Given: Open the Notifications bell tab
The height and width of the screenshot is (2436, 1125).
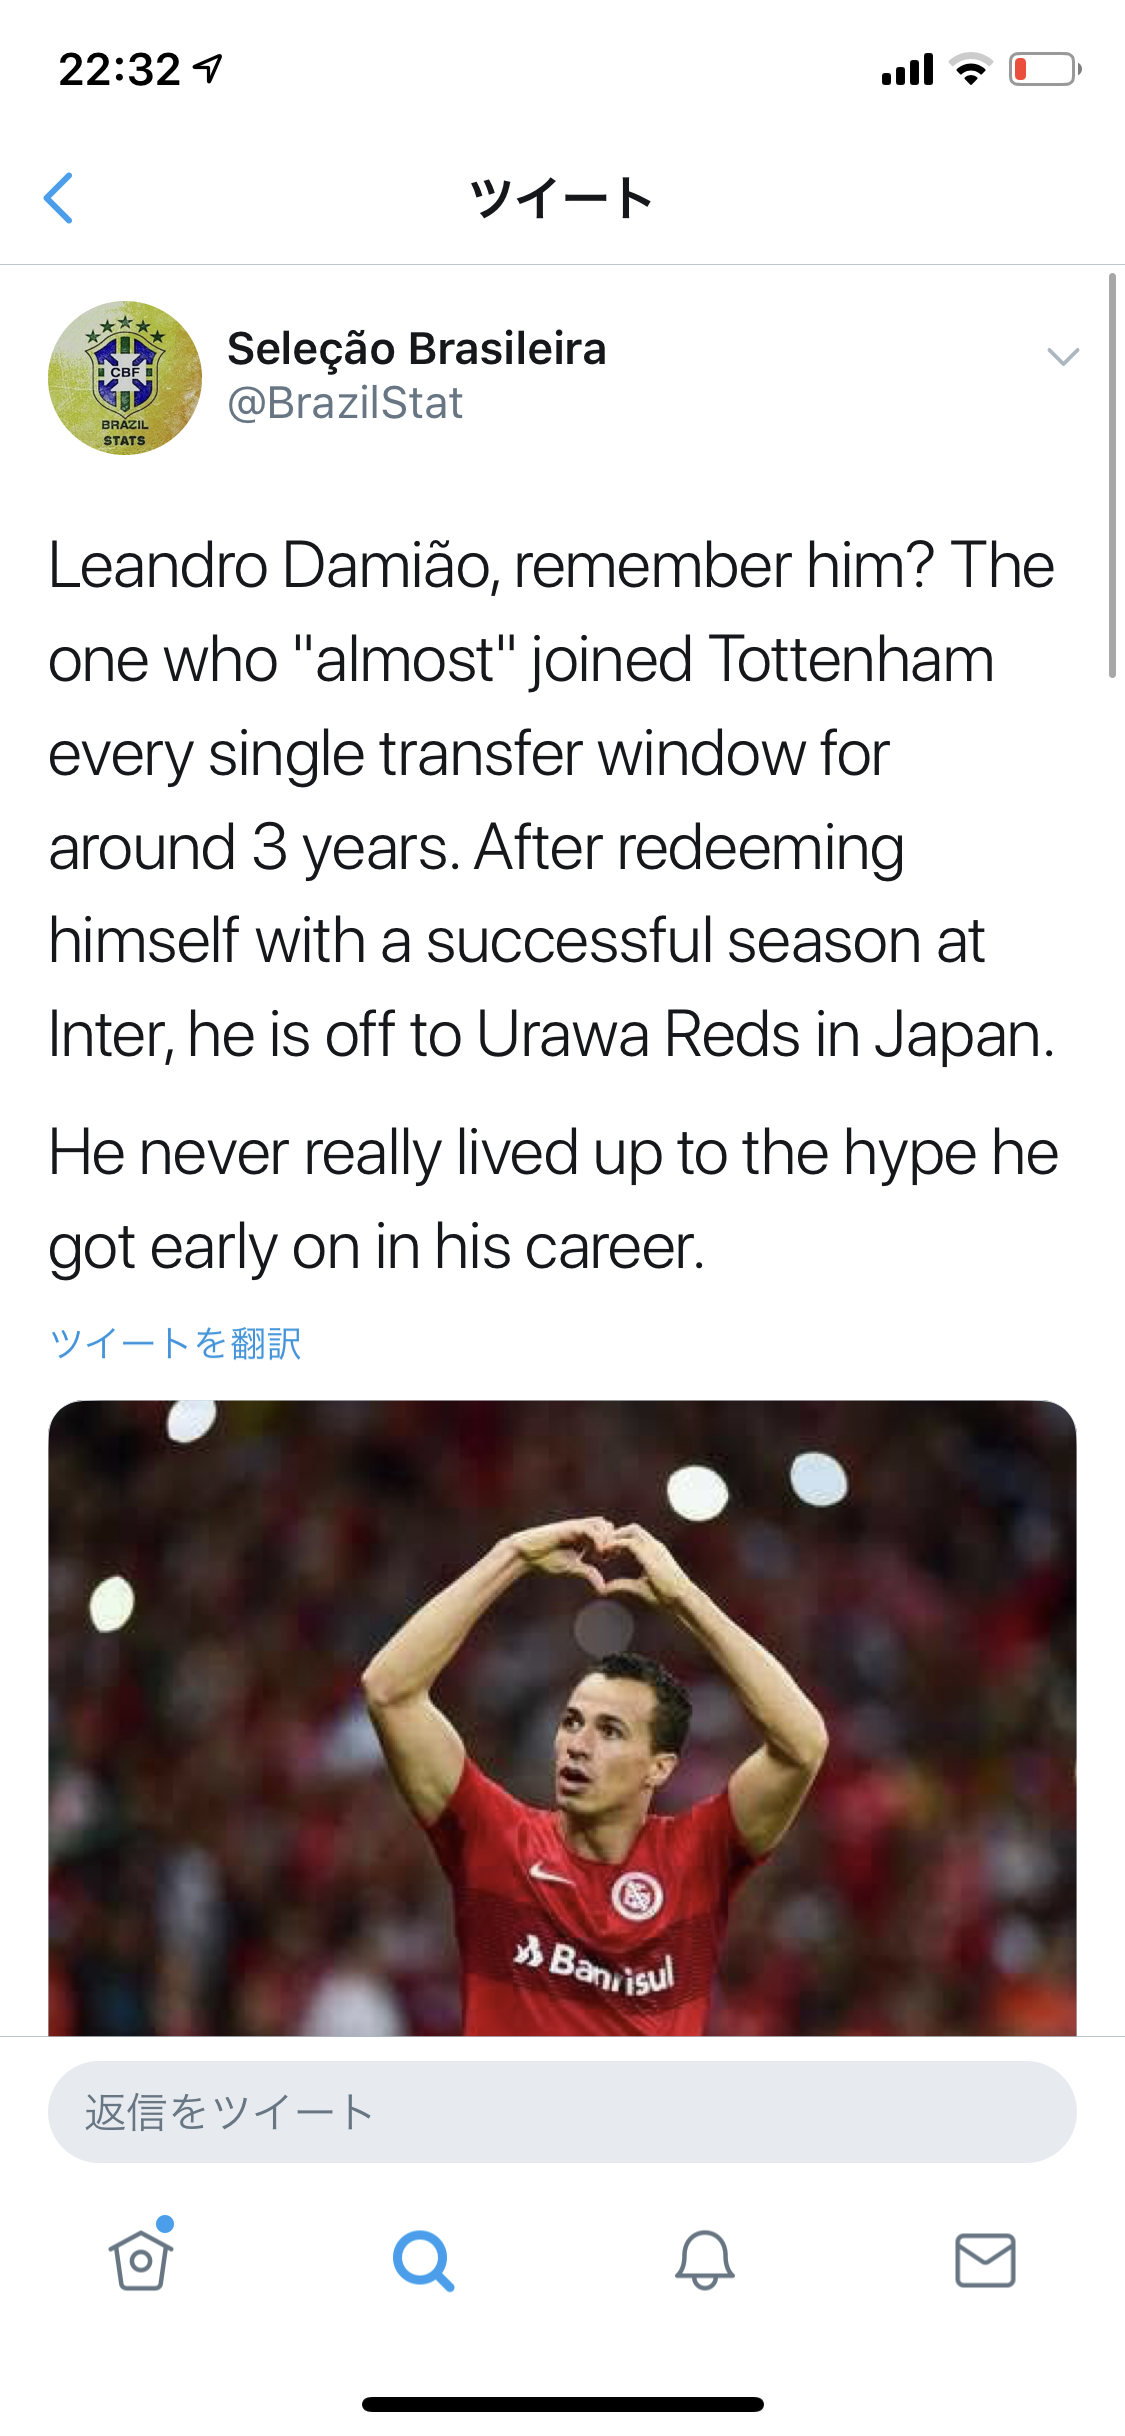Looking at the screenshot, I should [705, 2260].
